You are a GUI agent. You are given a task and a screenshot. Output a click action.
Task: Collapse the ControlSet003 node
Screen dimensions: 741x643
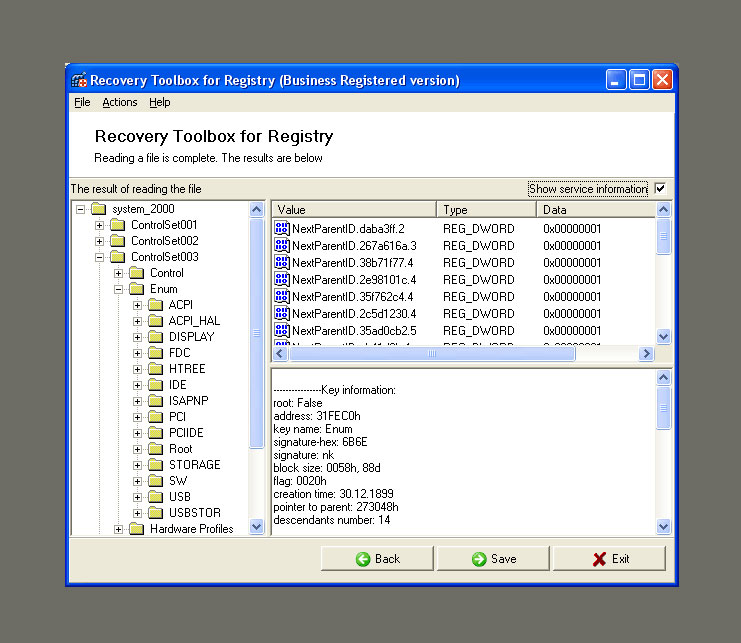pos(99,257)
